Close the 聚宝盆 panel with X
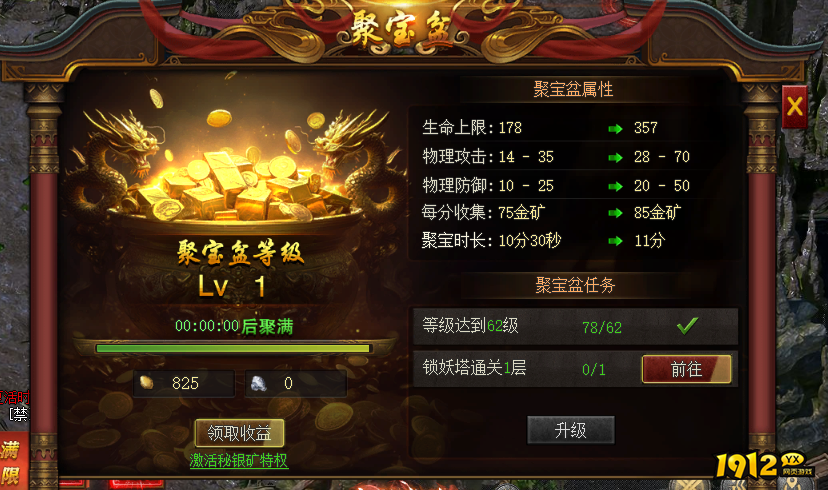The image size is (828, 490). pos(795,107)
